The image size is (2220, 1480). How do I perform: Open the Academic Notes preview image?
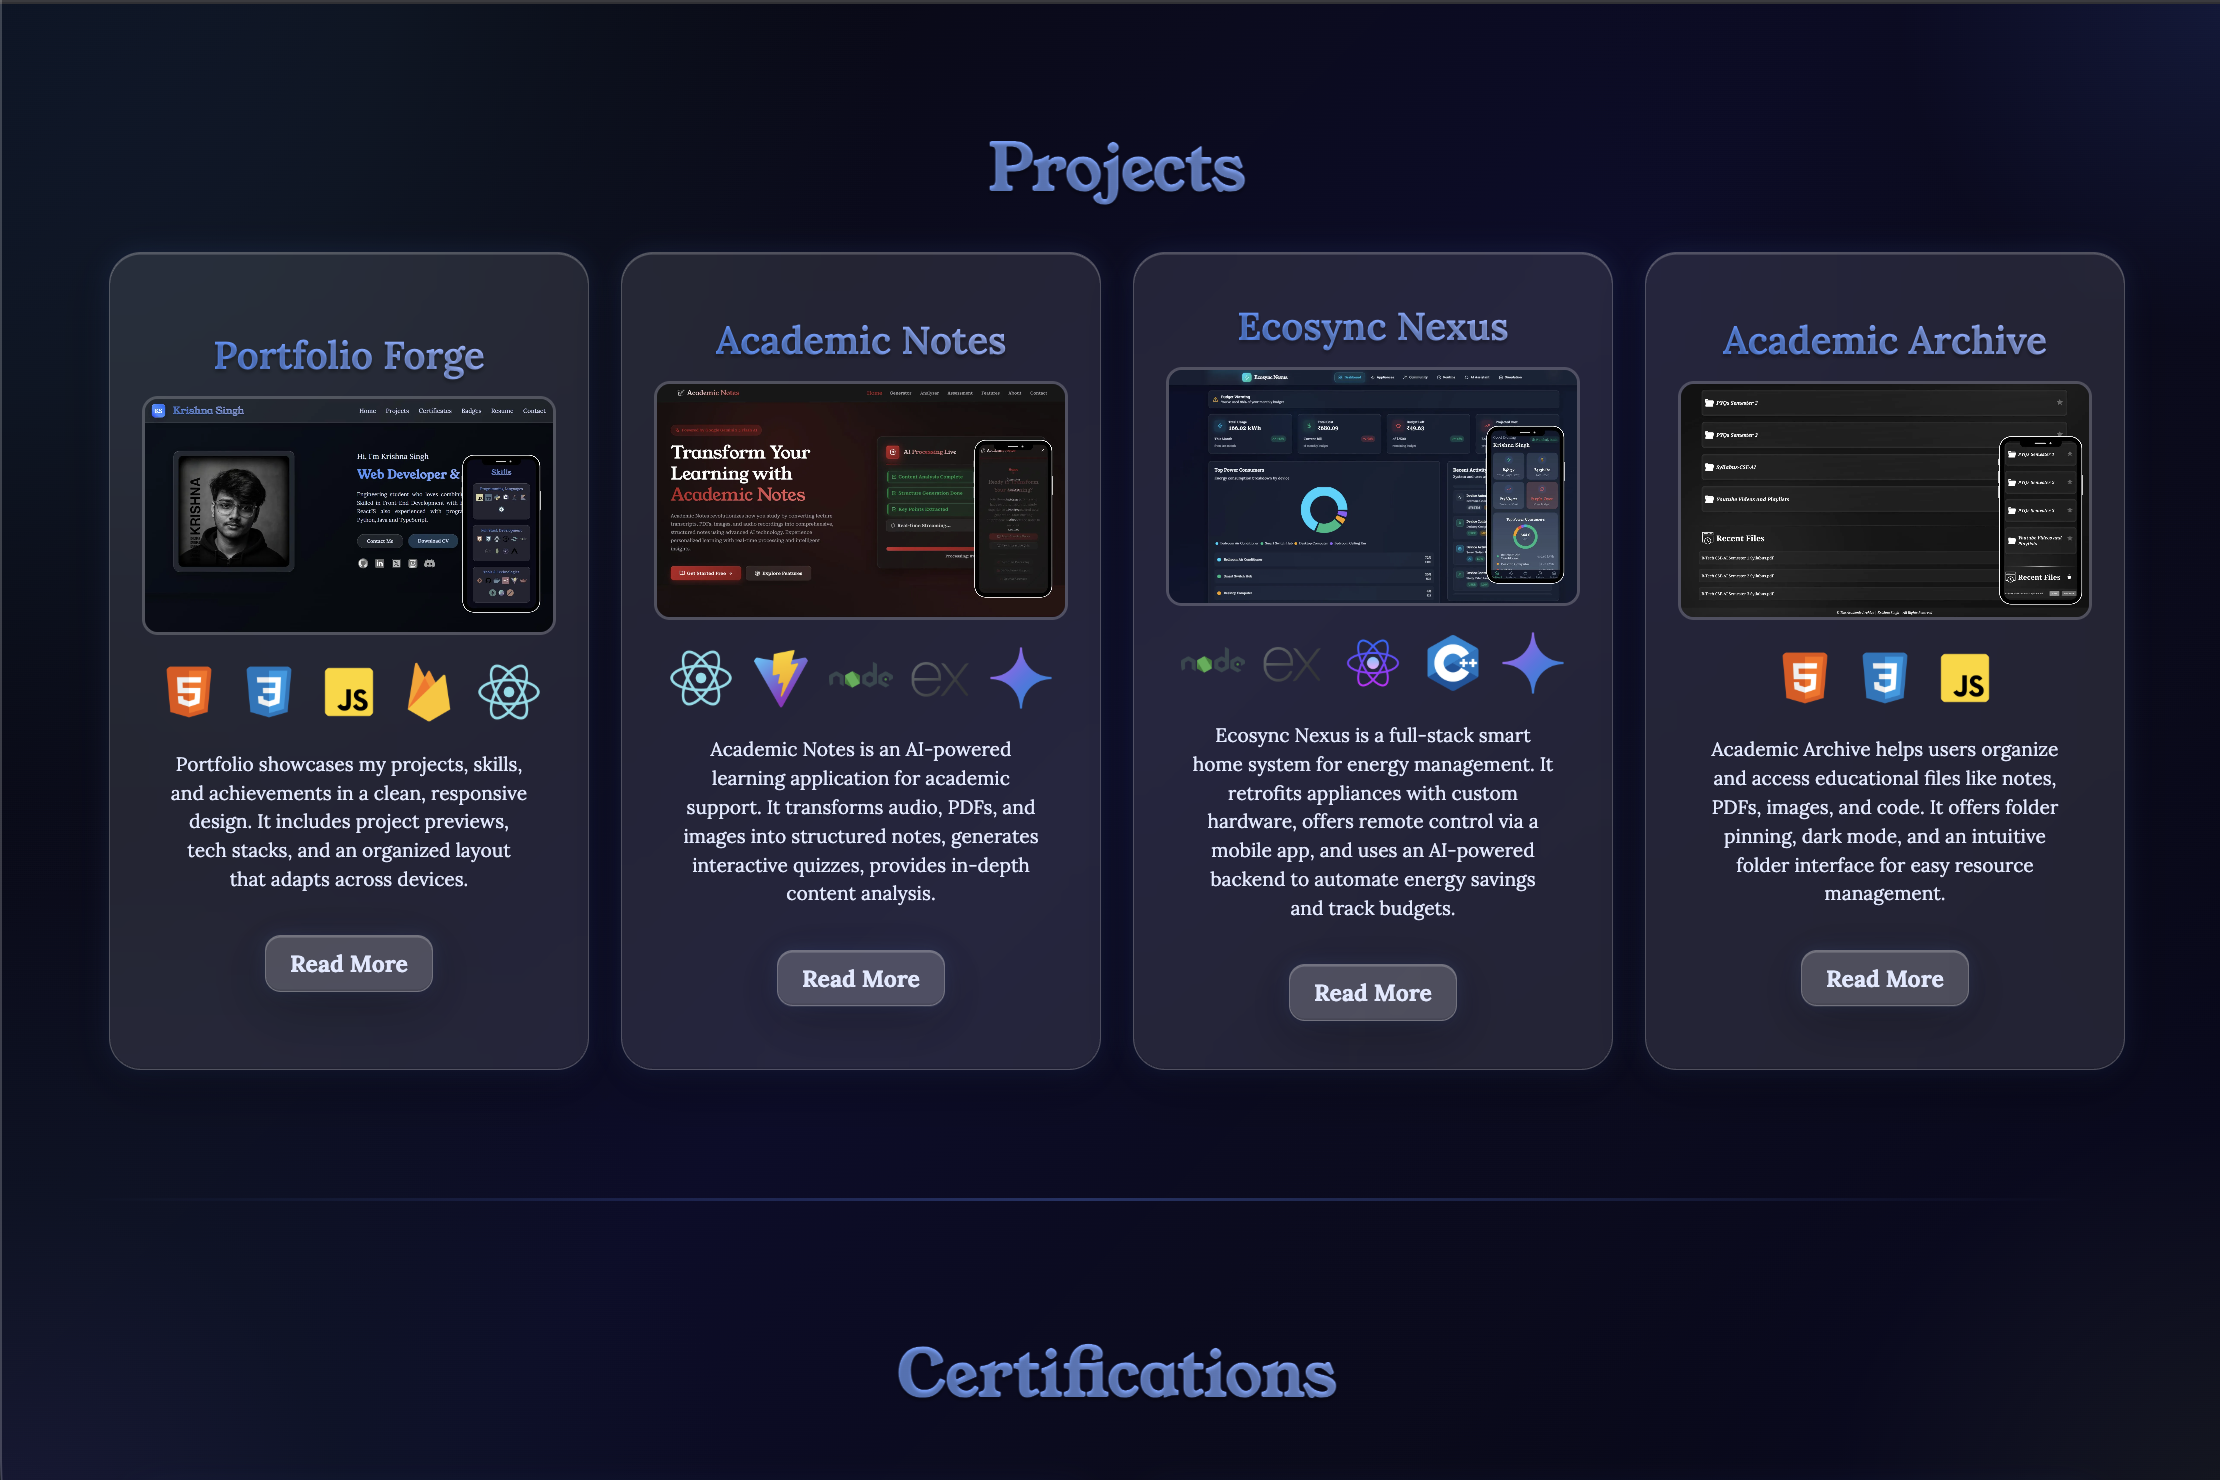point(861,501)
